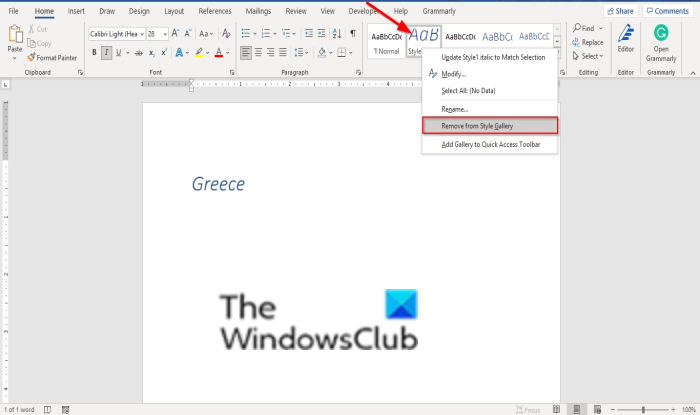Increase the paragraph indent

pyautogui.click(x=321, y=33)
